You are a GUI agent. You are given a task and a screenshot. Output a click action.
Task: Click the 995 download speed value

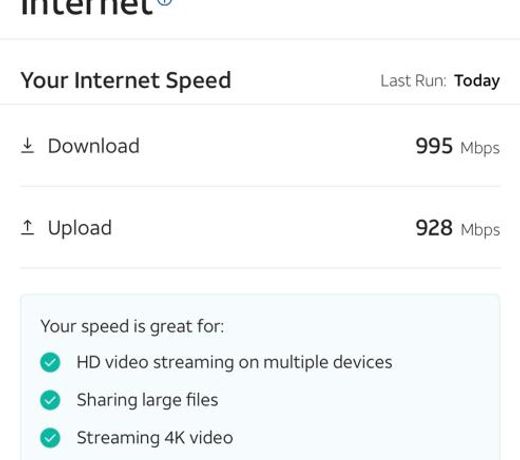434,146
